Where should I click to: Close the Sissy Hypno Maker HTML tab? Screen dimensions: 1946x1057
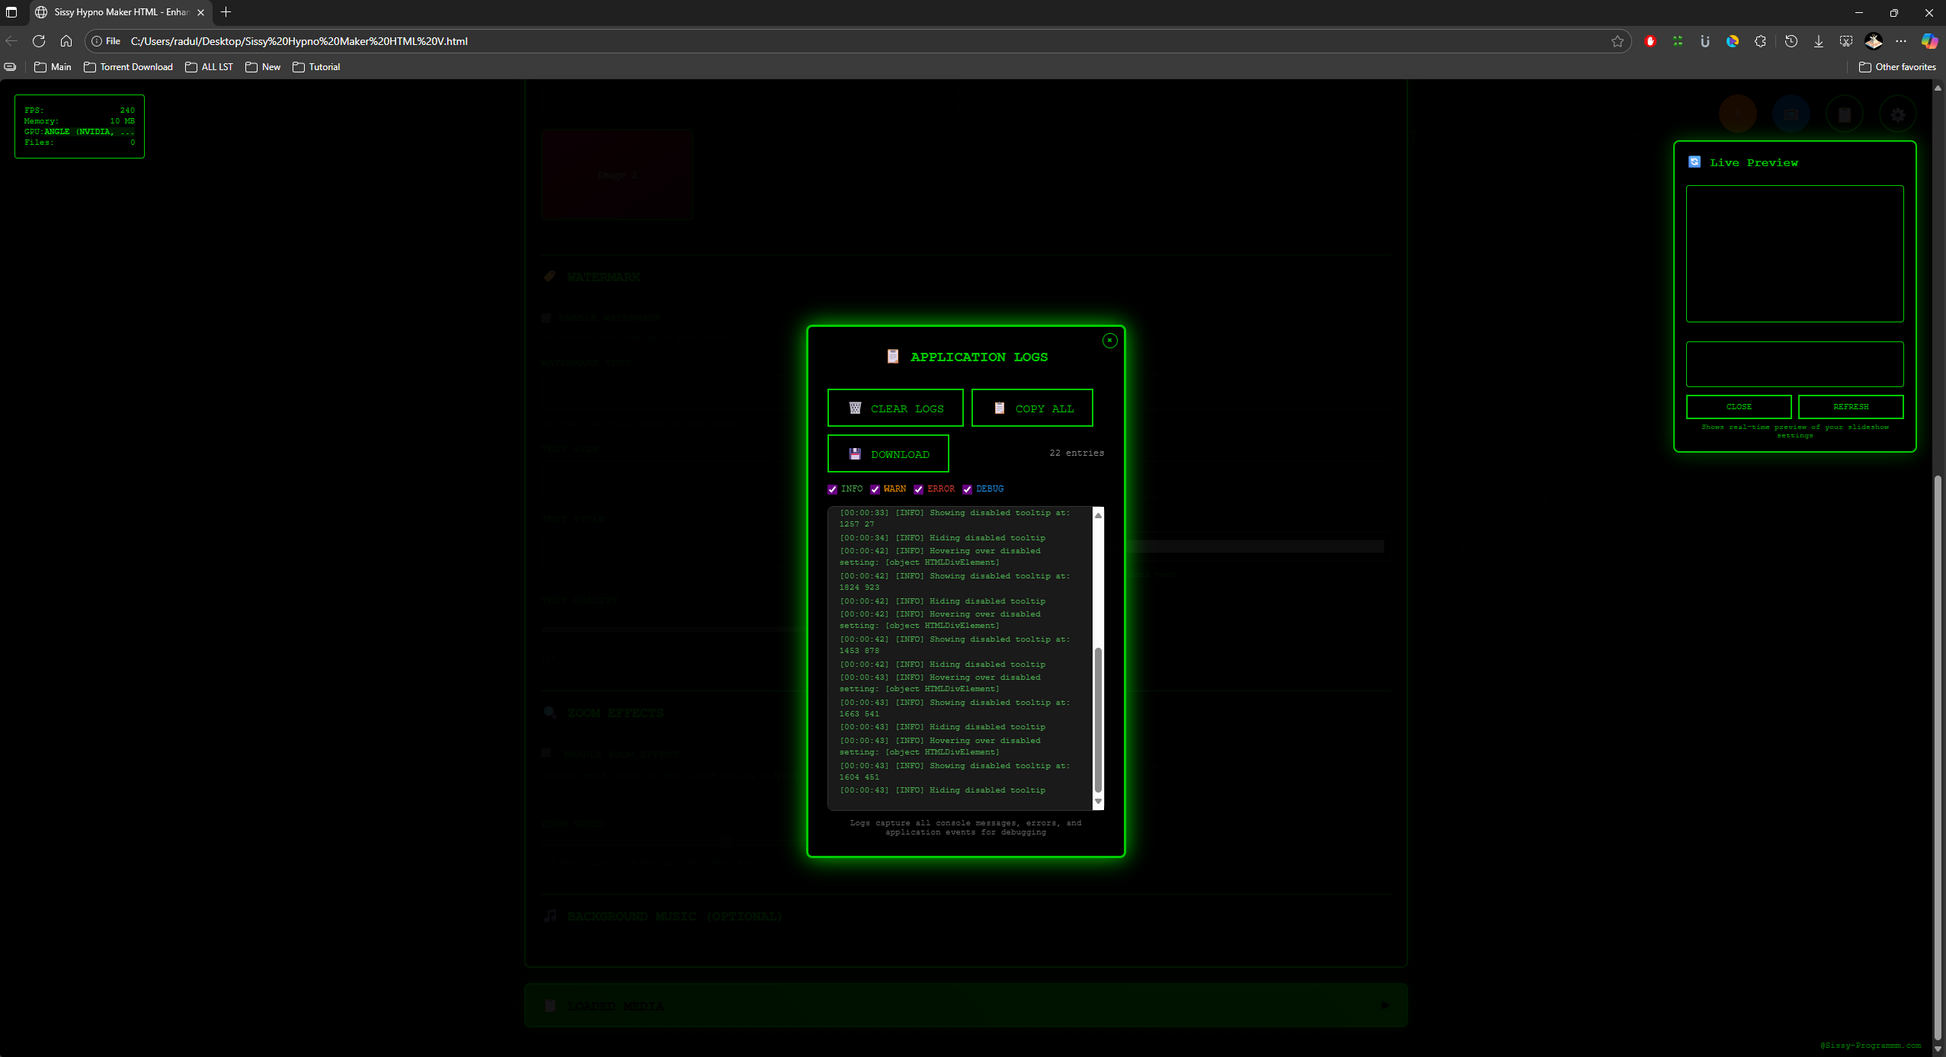[x=200, y=12]
